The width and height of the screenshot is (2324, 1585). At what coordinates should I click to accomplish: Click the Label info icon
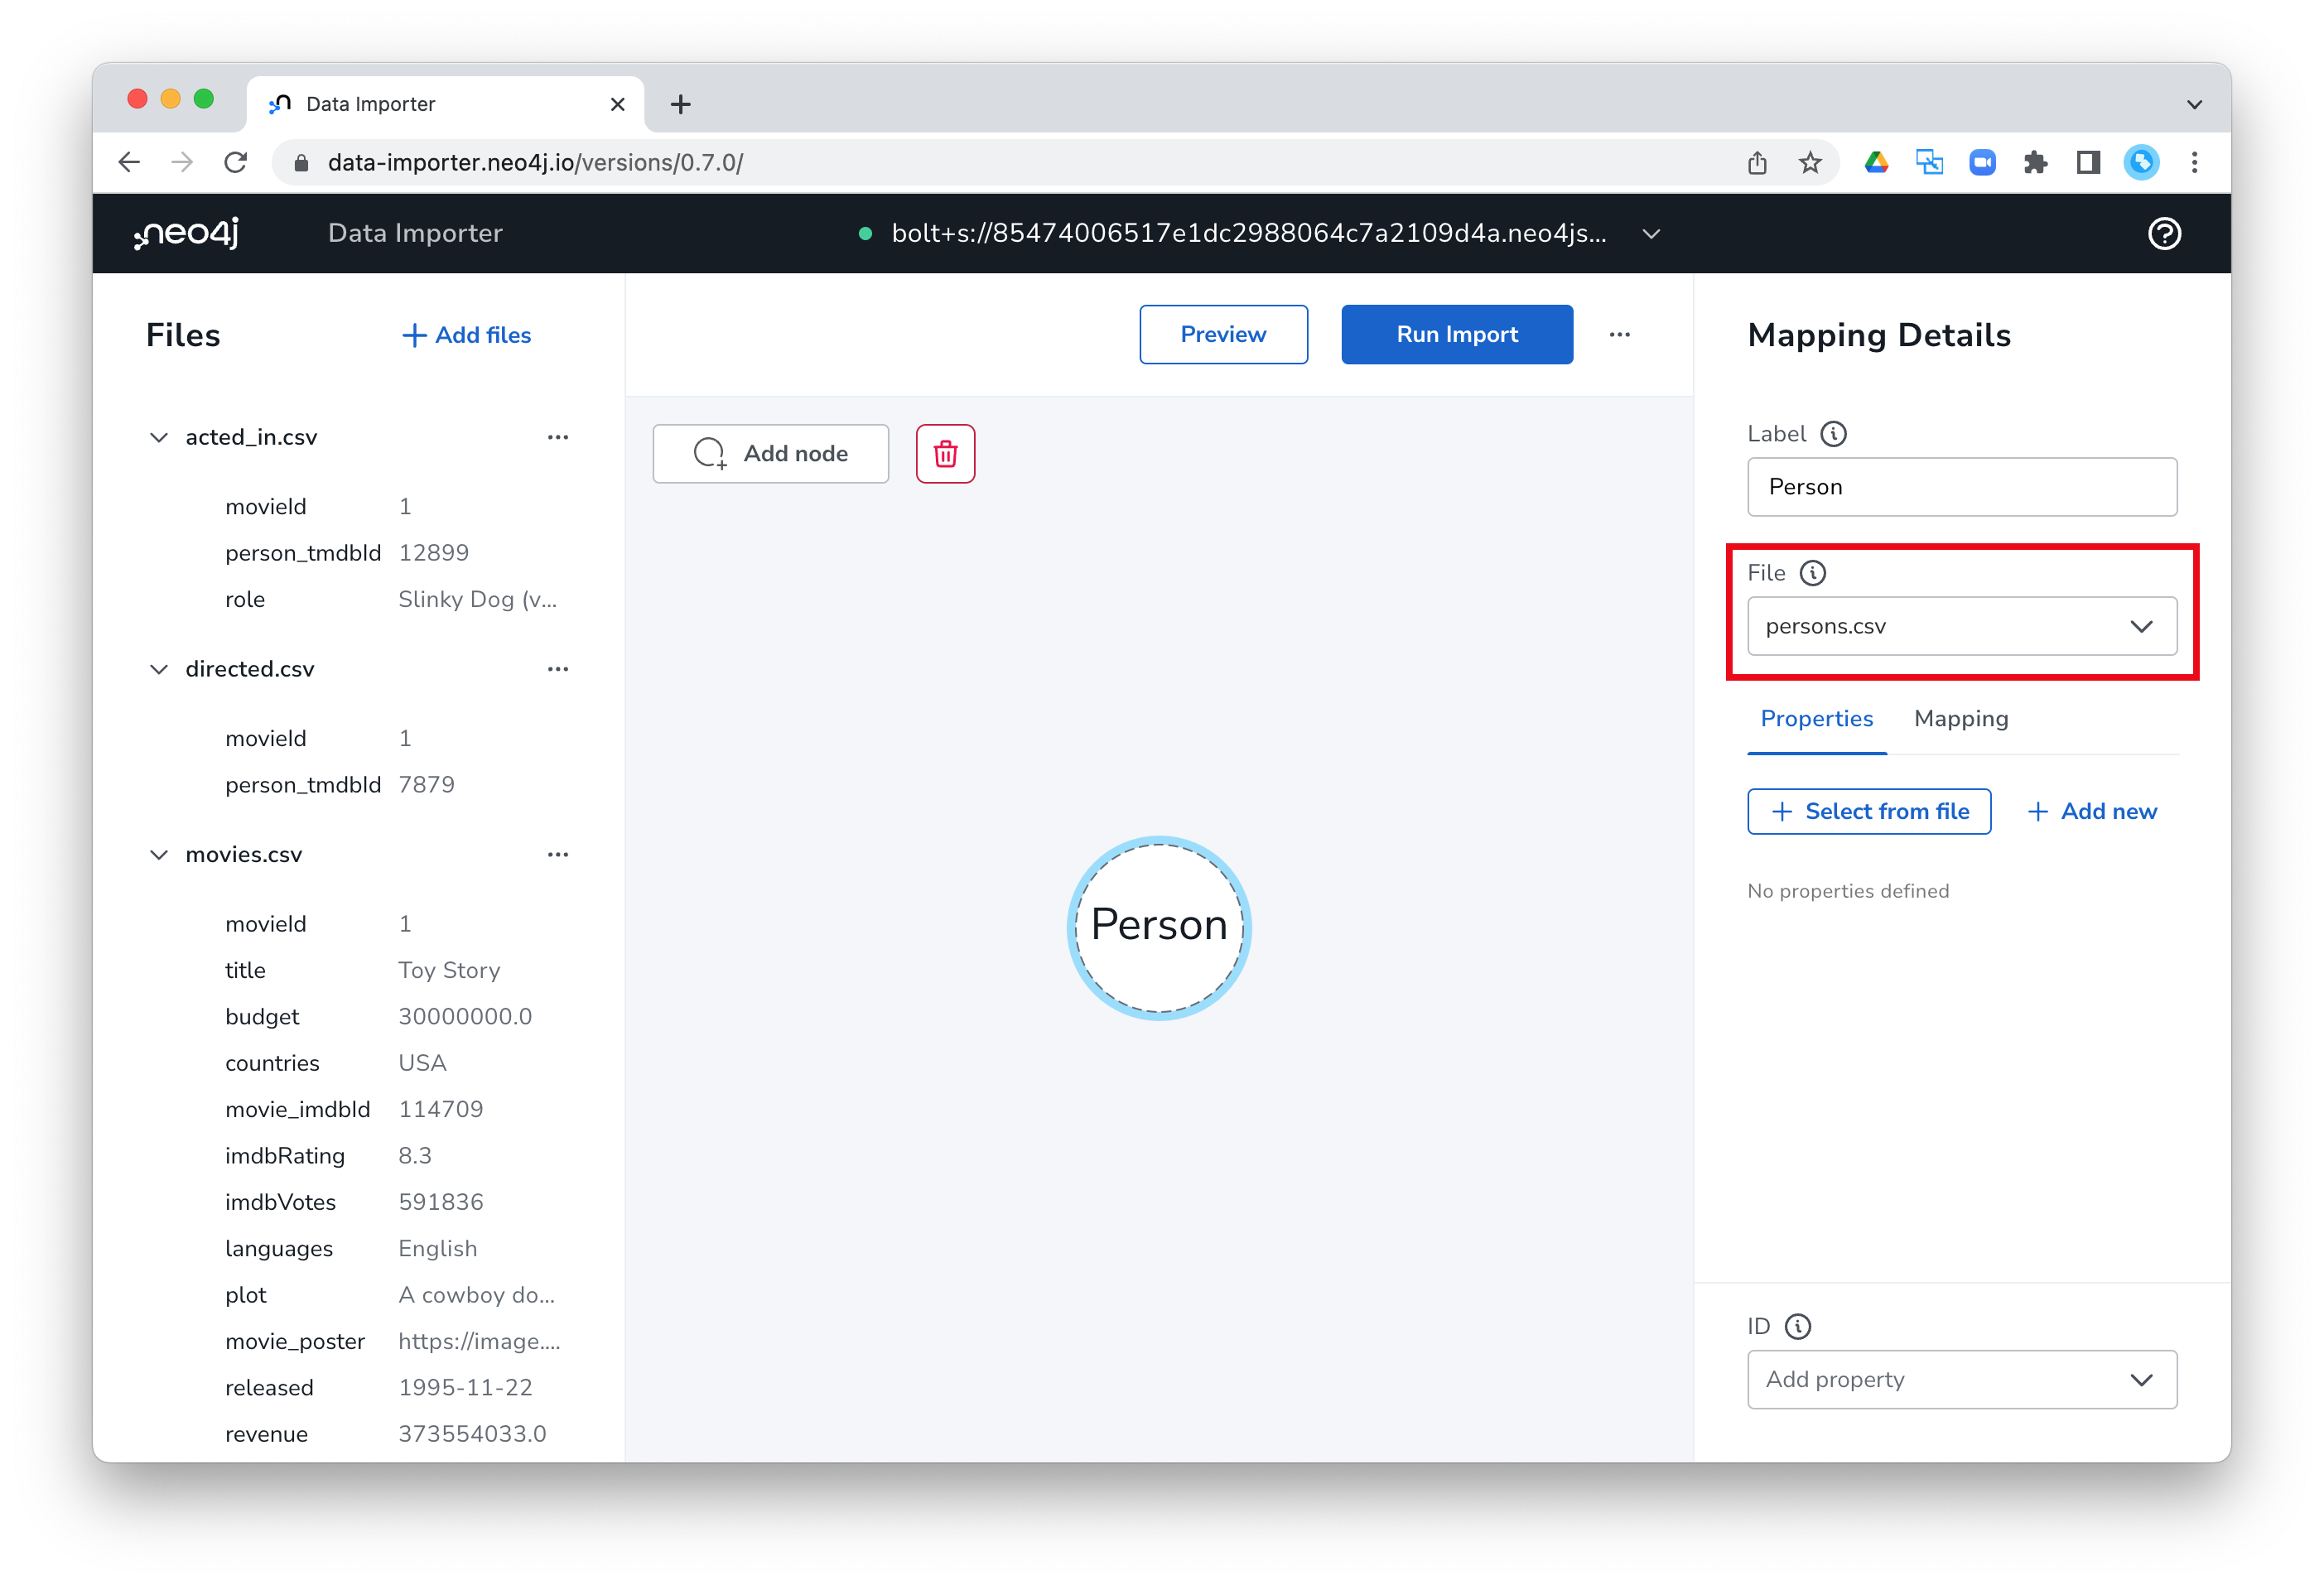(1833, 434)
